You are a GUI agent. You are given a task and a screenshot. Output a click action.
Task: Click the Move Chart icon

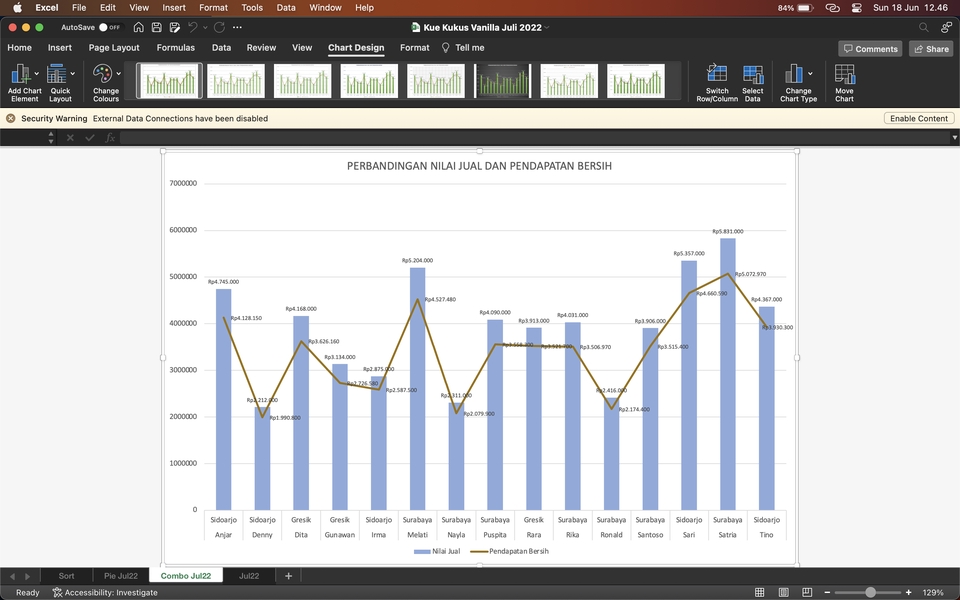pos(844,75)
